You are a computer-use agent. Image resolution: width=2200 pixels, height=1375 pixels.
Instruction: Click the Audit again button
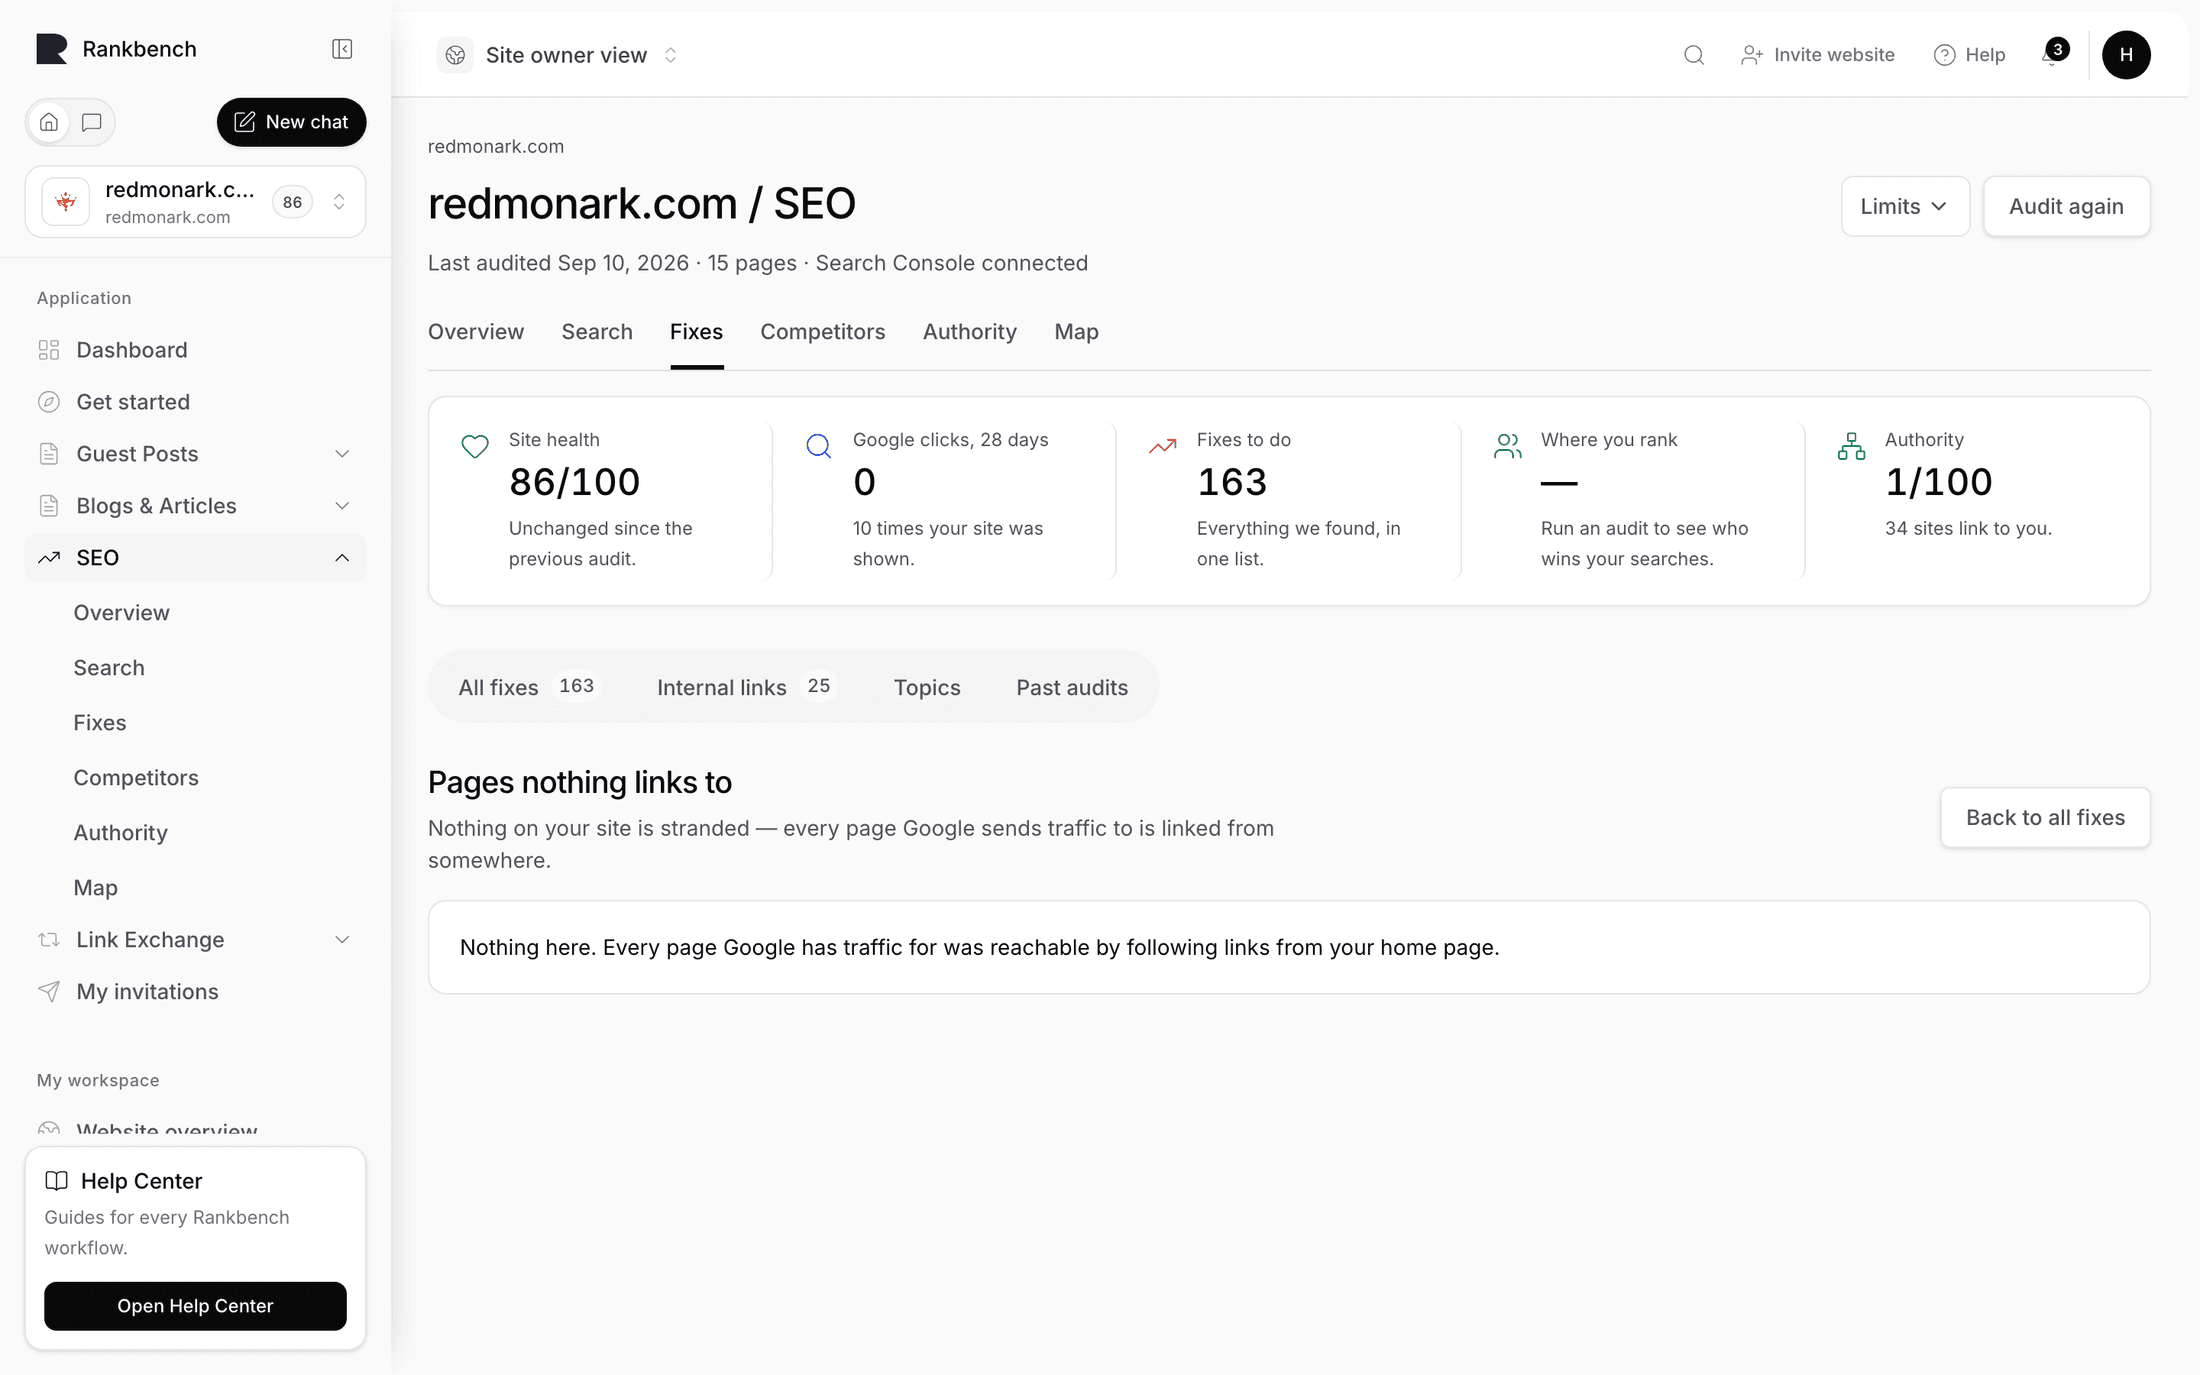tap(2066, 207)
